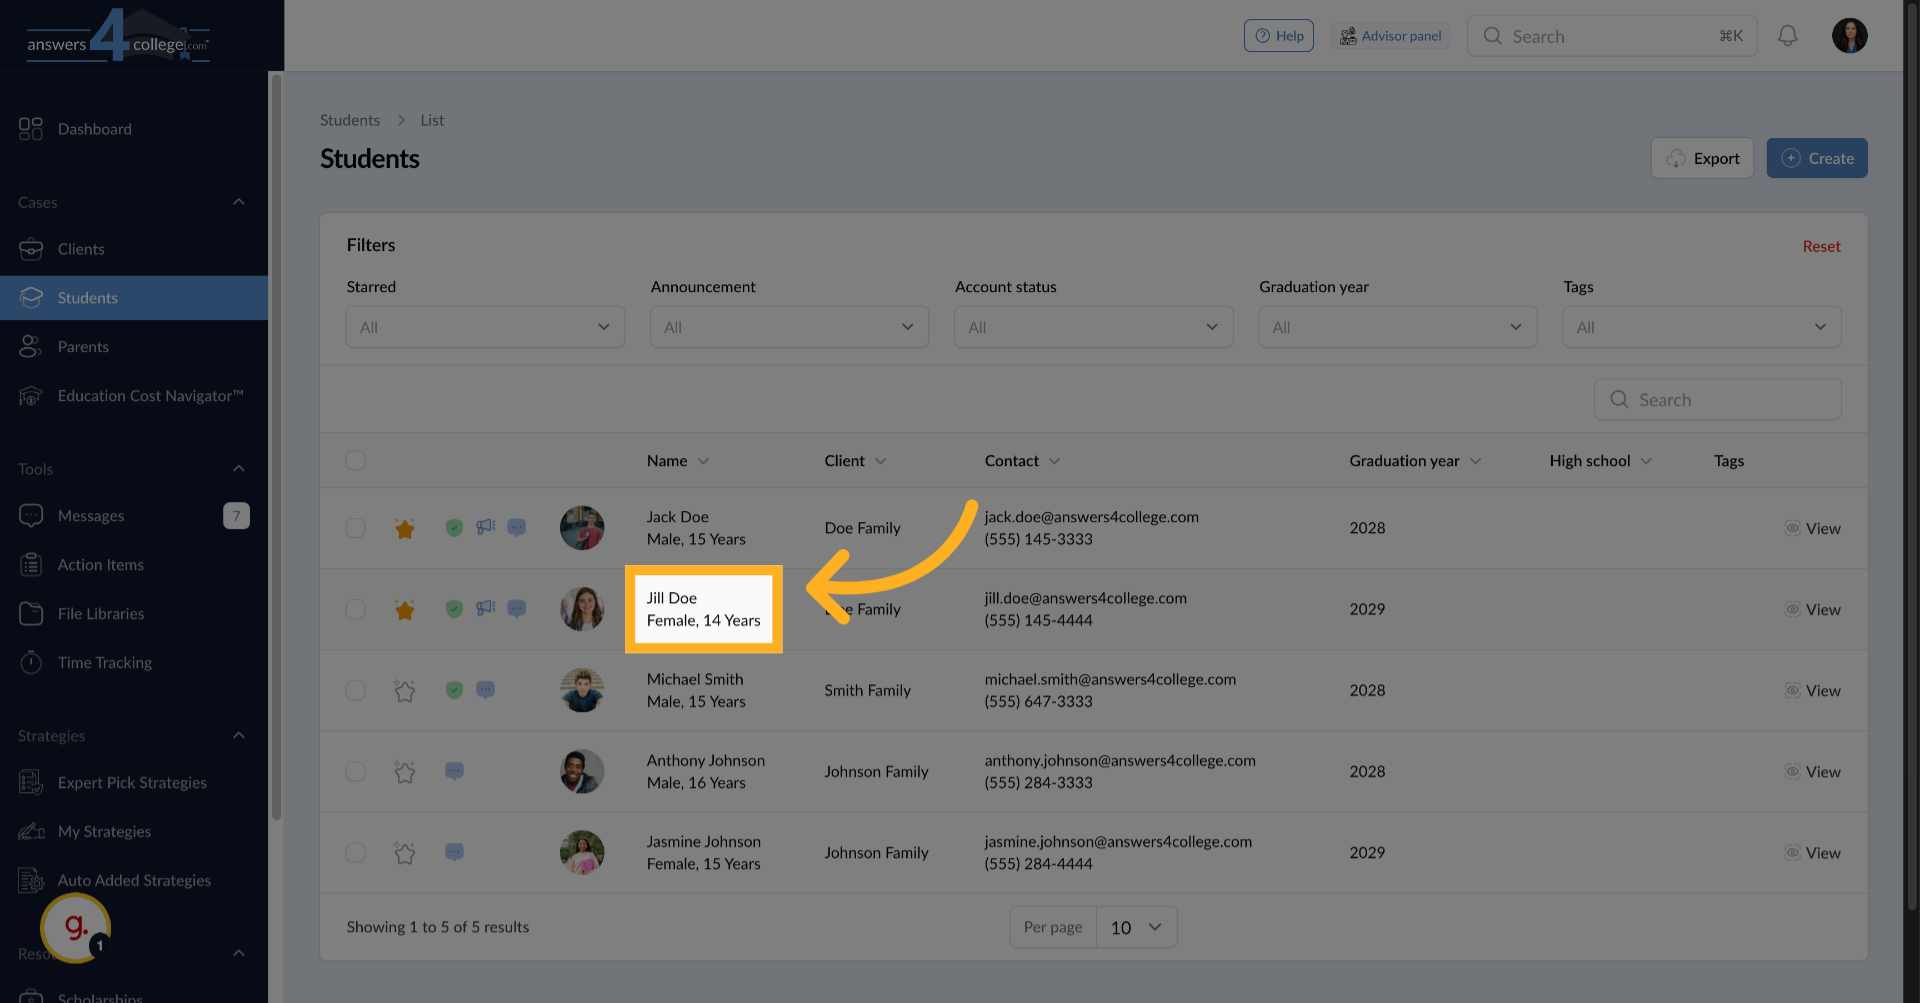The image size is (1920, 1003).
Task: Tick the checkbox for Jasmine Johnson
Action: pos(355,853)
